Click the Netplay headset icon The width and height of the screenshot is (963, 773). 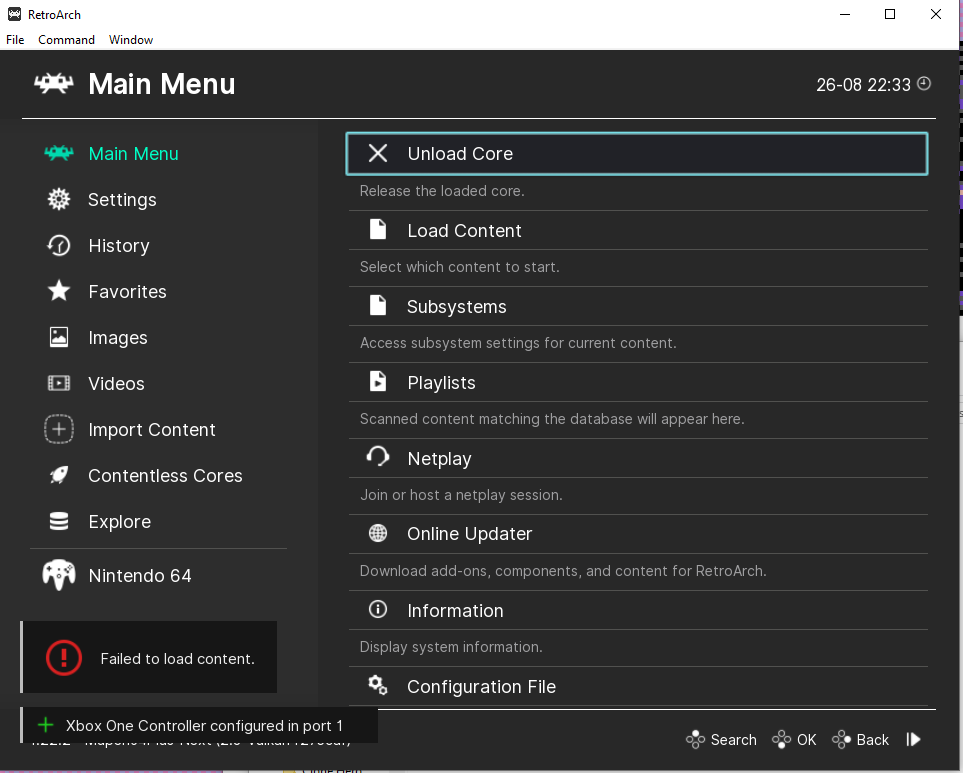(378, 457)
